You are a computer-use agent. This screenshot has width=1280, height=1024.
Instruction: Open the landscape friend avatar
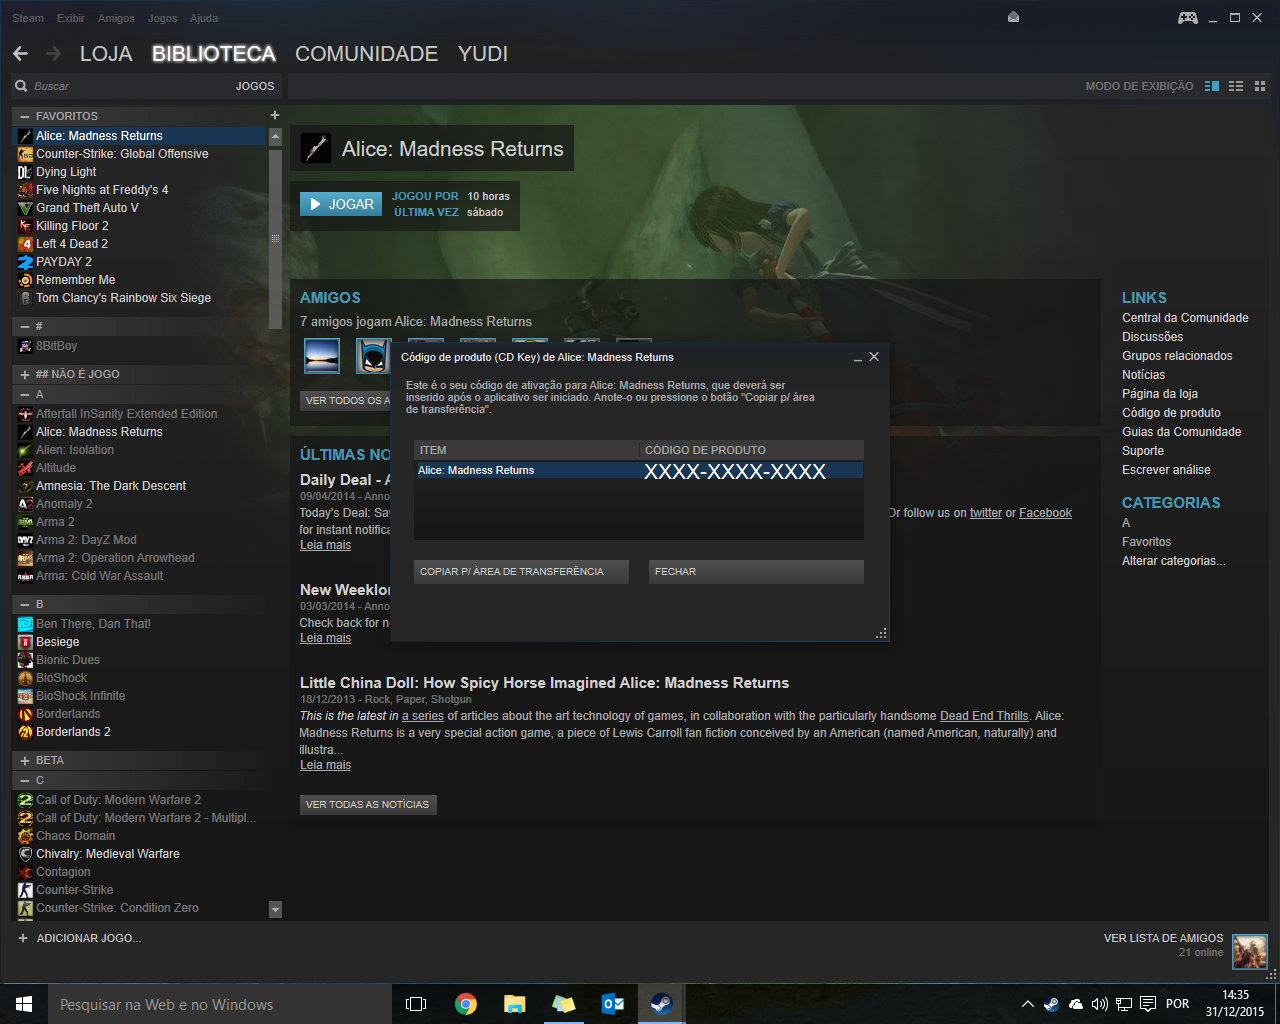click(x=322, y=356)
